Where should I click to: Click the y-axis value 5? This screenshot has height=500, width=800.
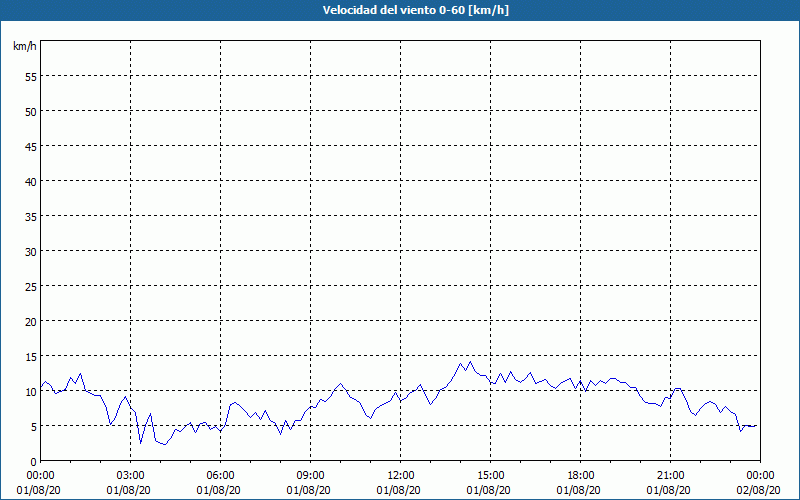(x=34, y=427)
